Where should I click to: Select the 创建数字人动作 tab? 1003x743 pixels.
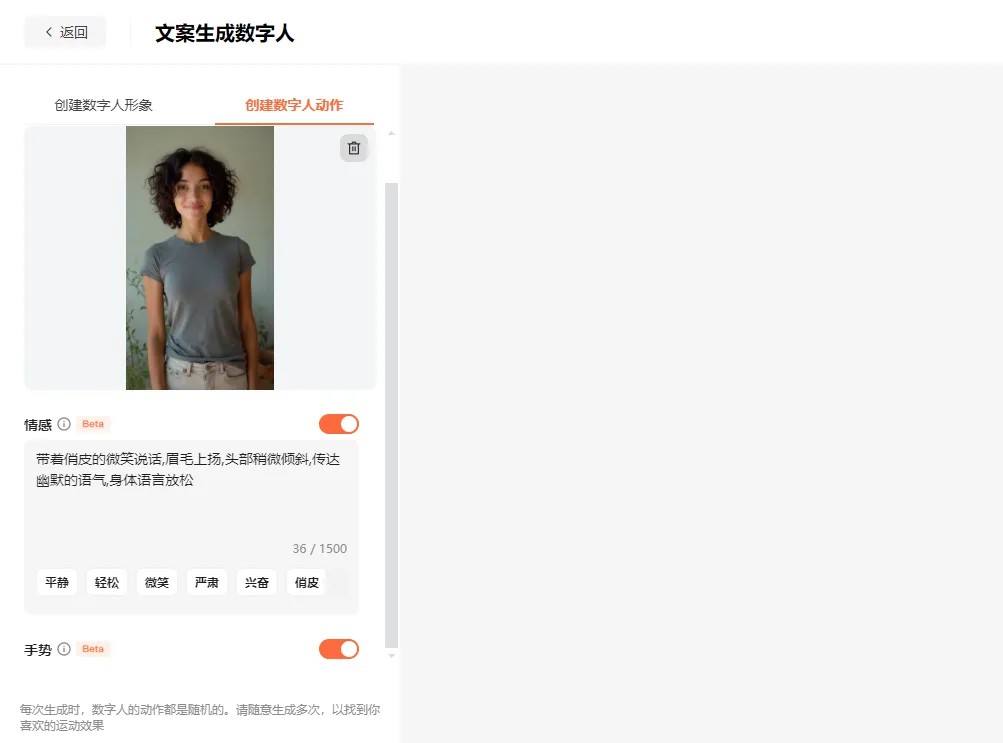pos(294,105)
